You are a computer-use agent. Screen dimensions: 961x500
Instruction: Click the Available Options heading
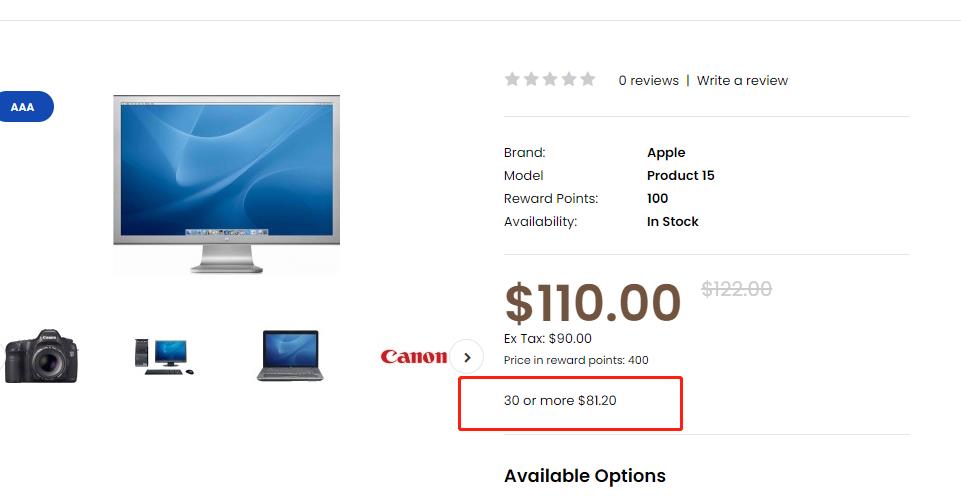click(x=585, y=476)
